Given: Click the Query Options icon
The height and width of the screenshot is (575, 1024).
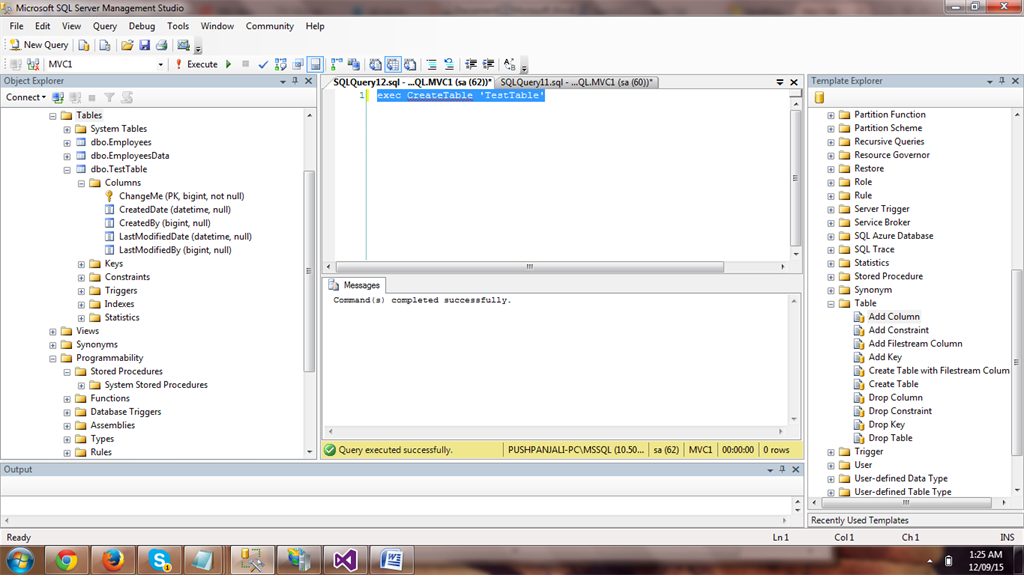Looking at the screenshot, I should [298, 64].
